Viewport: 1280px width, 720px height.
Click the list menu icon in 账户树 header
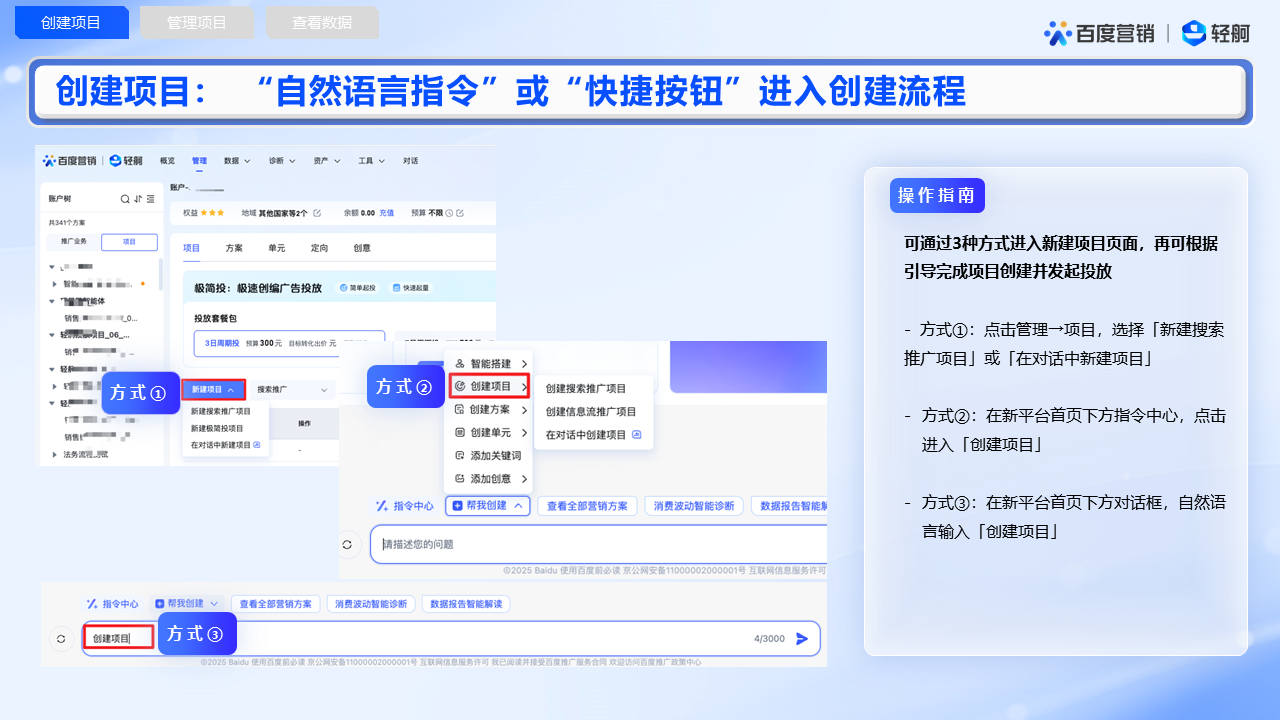[151, 199]
